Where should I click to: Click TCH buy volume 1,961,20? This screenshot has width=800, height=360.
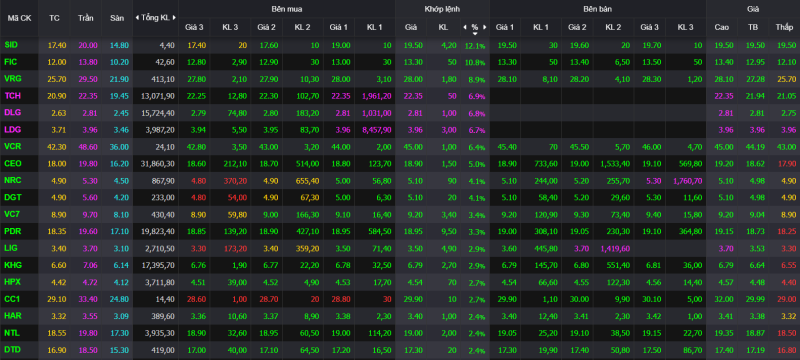click(377, 96)
